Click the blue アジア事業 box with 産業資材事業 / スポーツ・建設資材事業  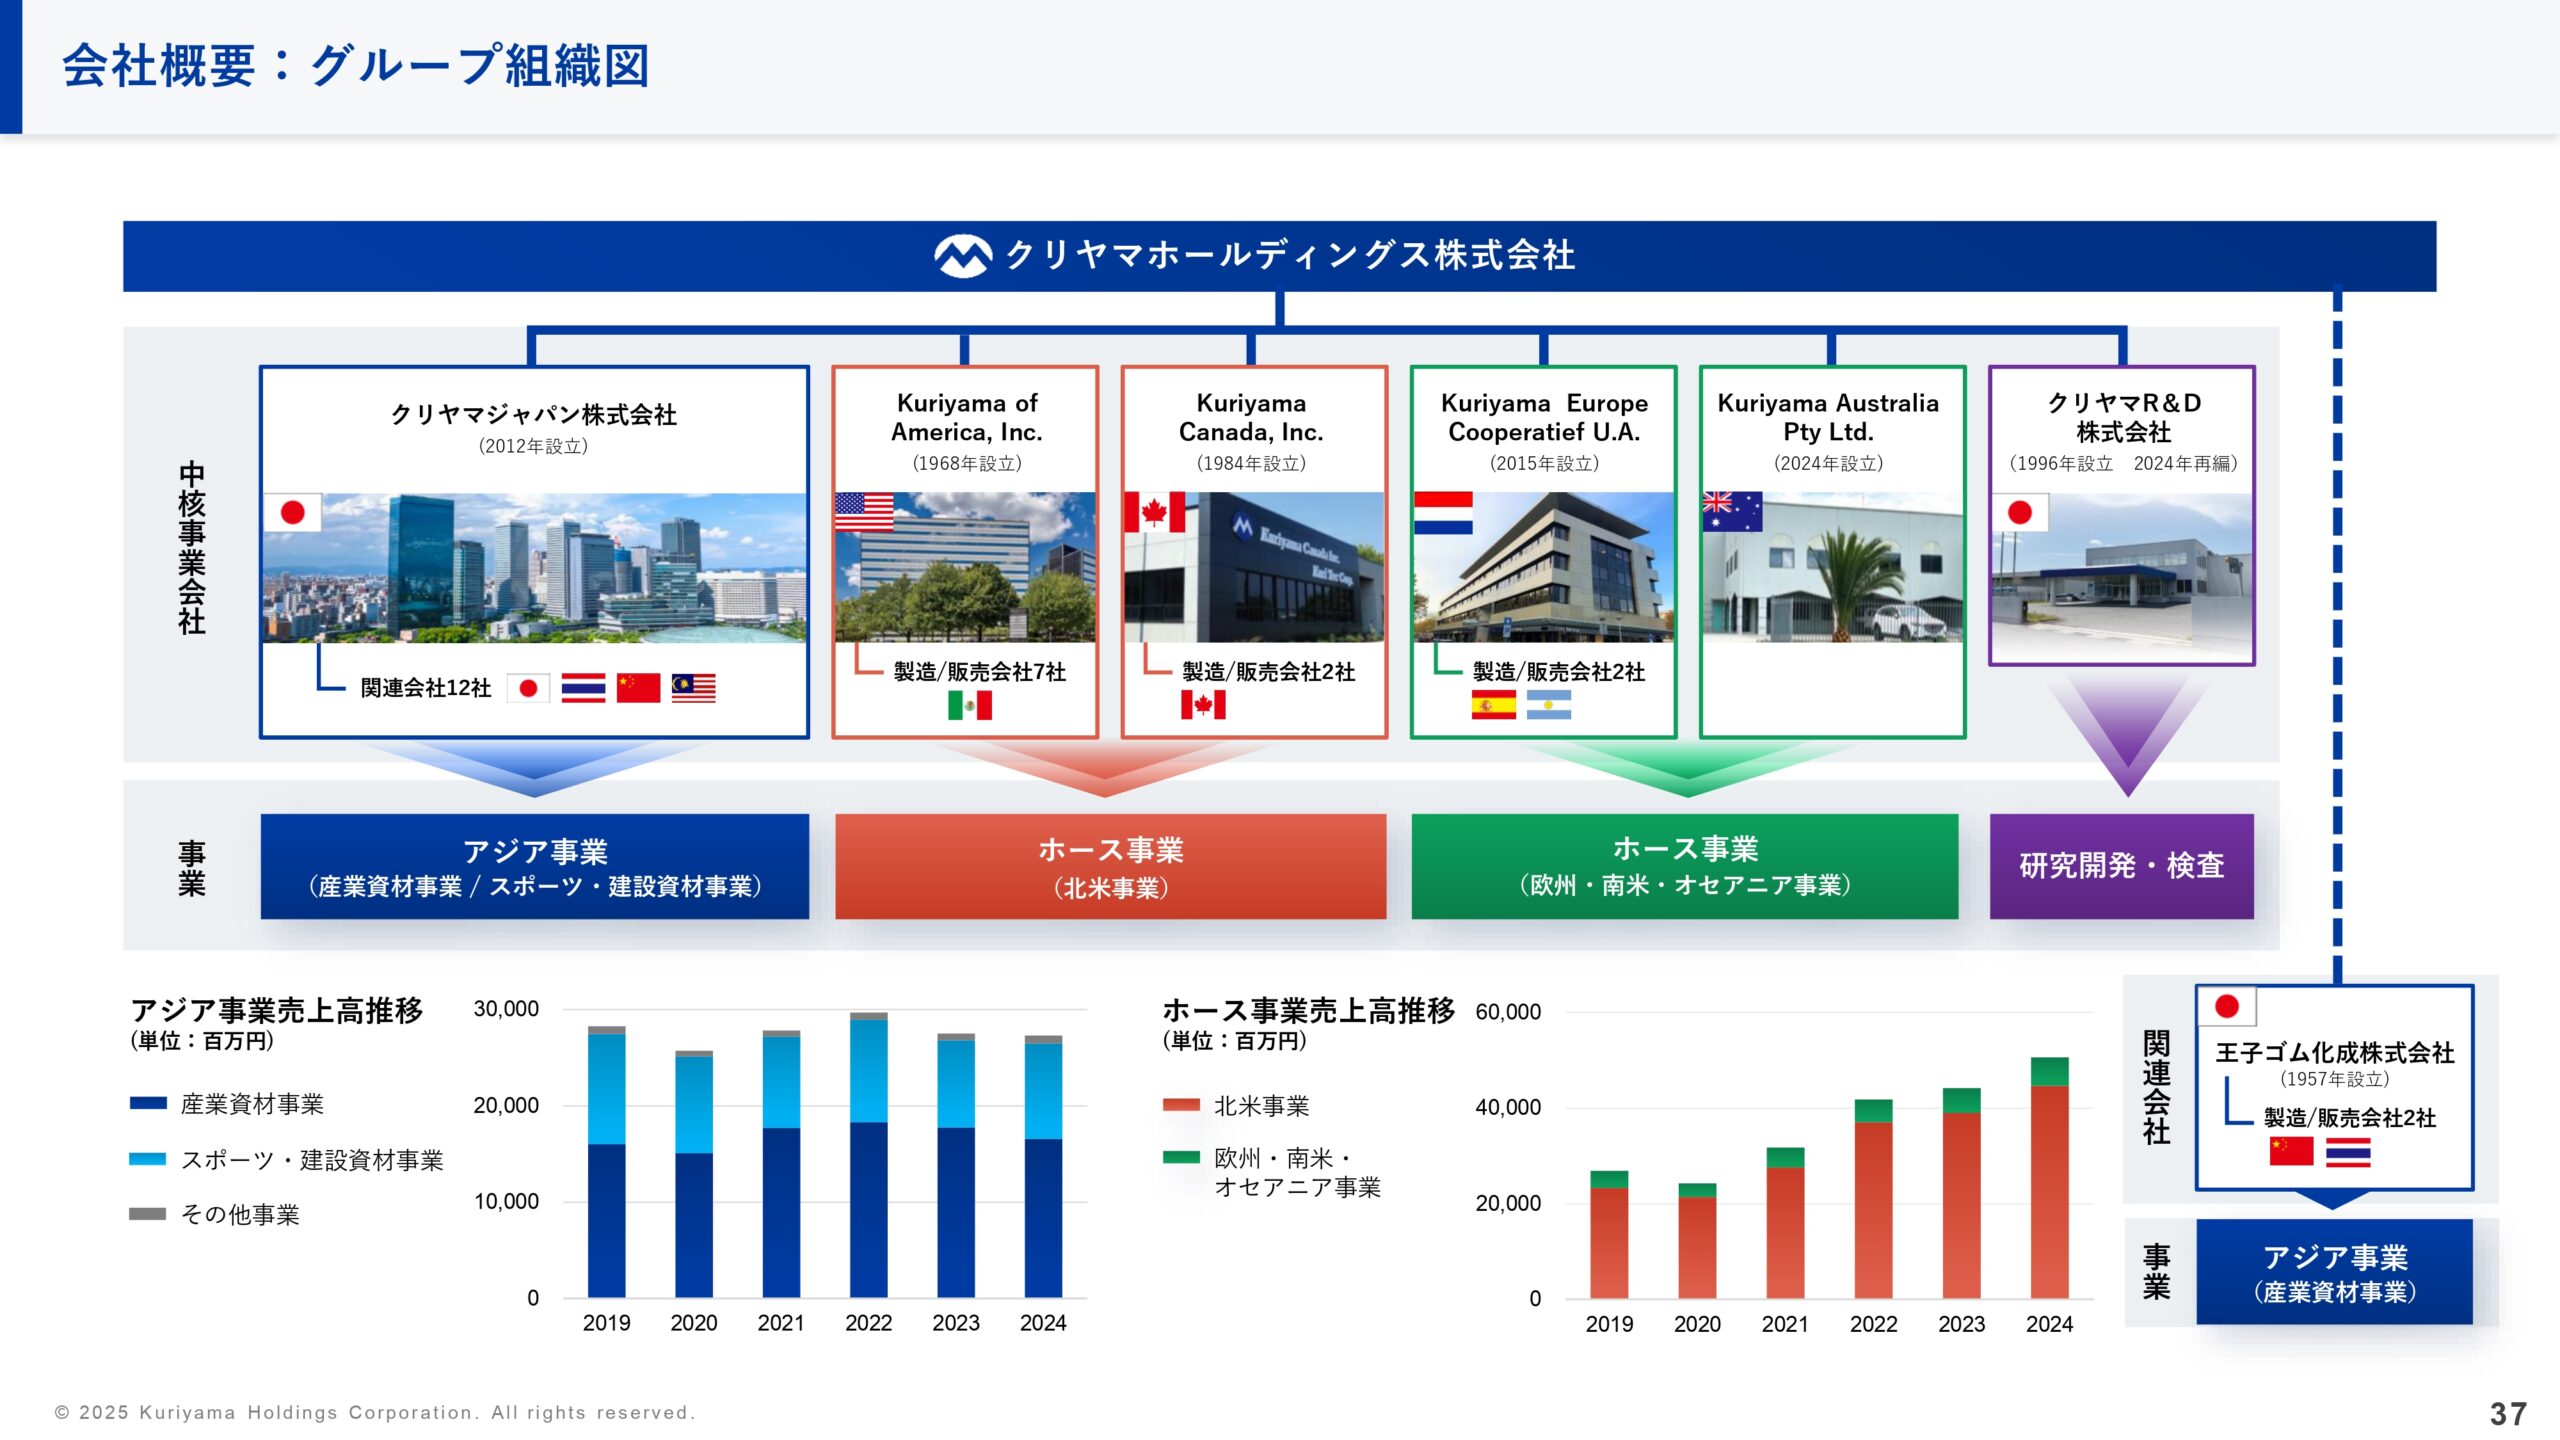point(534,866)
